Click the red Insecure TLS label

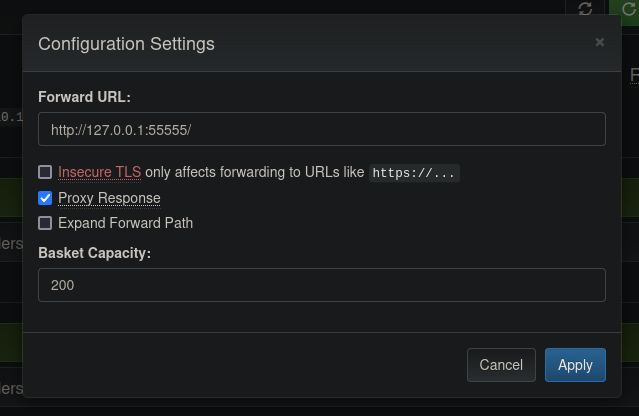pyautogui.click(x=99, y=172)
